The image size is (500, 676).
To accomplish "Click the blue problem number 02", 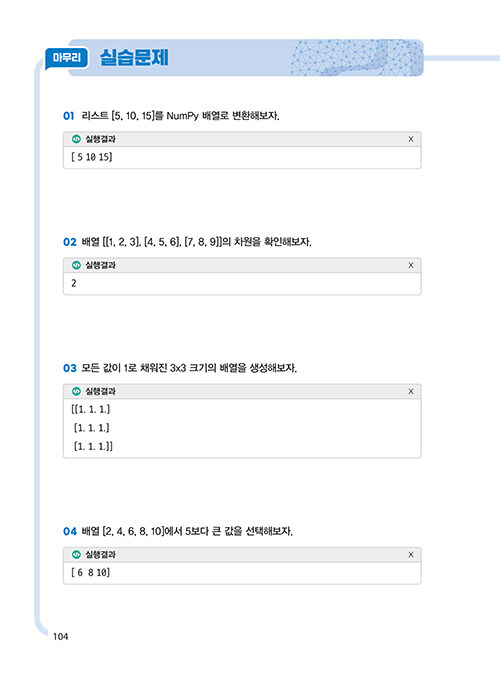I will click(x=70, y=242).
